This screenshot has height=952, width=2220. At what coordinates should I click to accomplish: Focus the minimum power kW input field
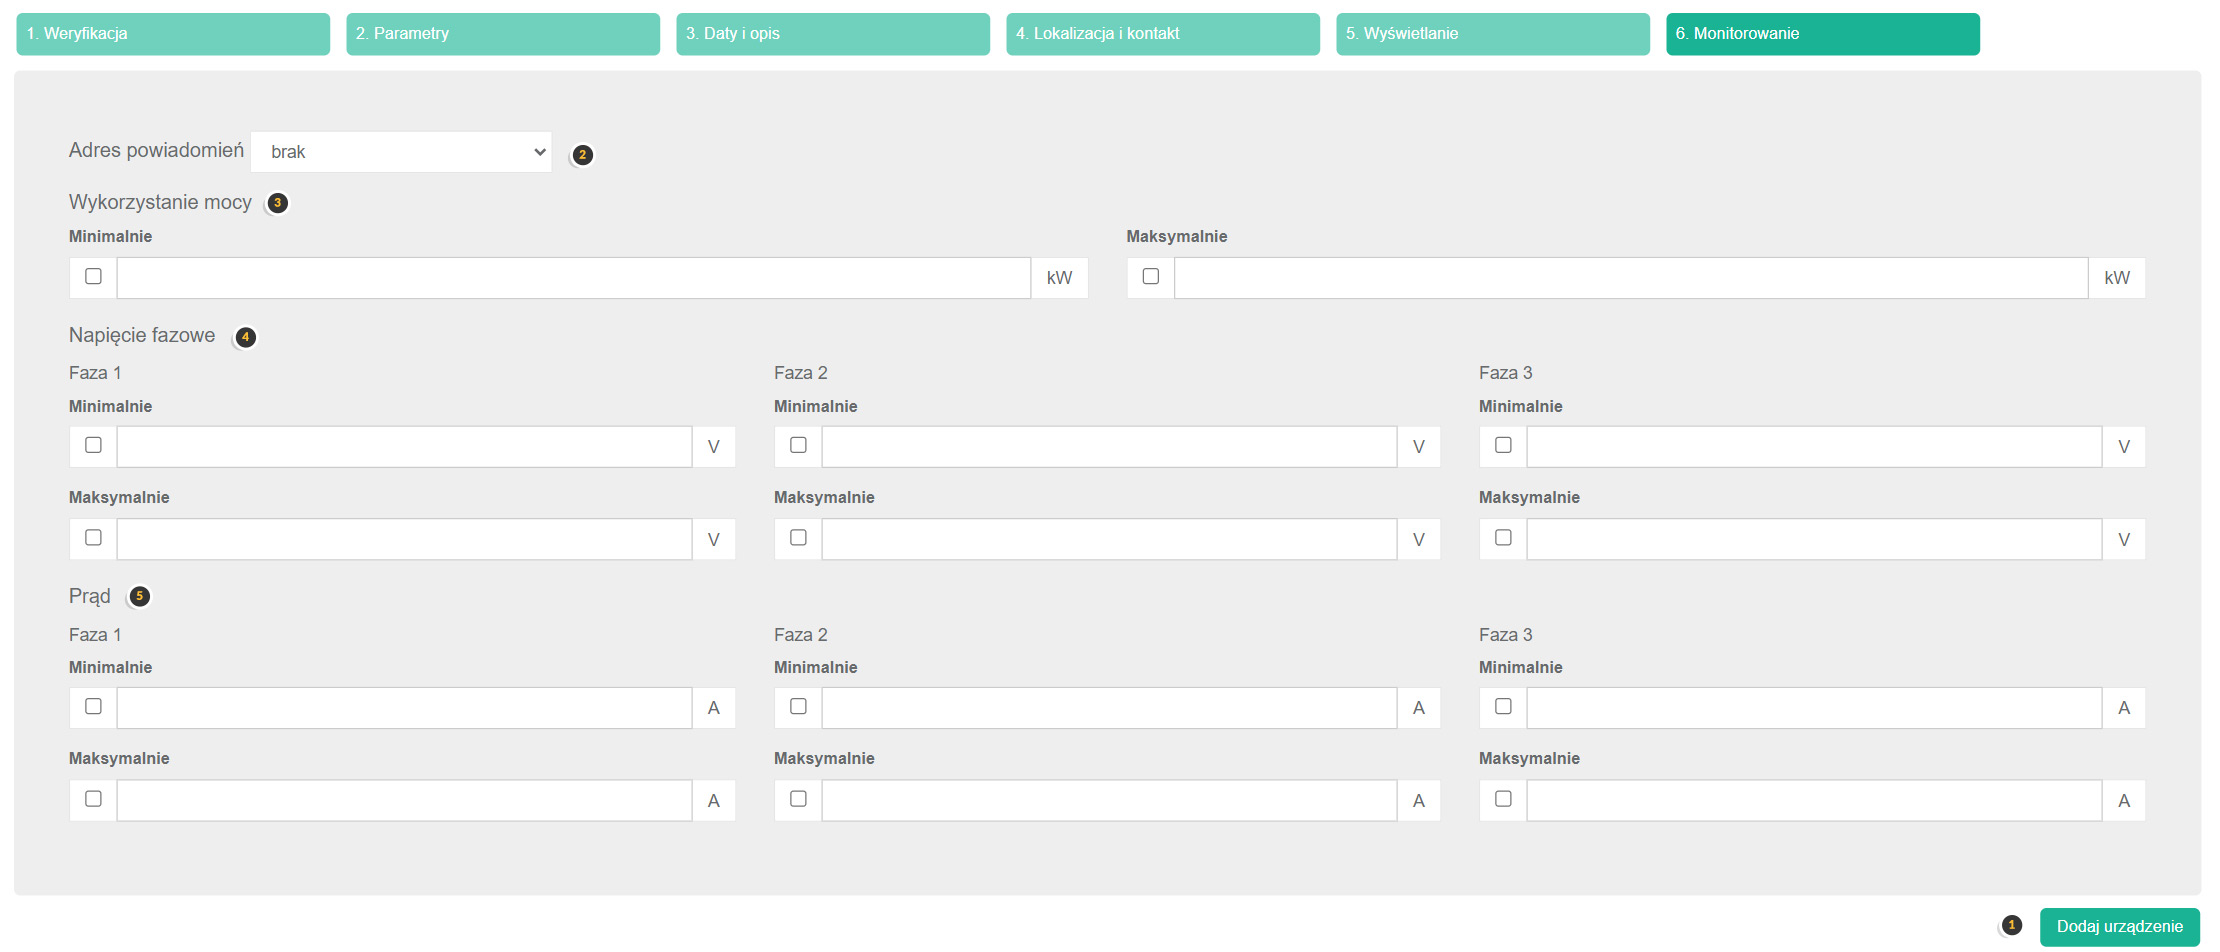point(573,278)
